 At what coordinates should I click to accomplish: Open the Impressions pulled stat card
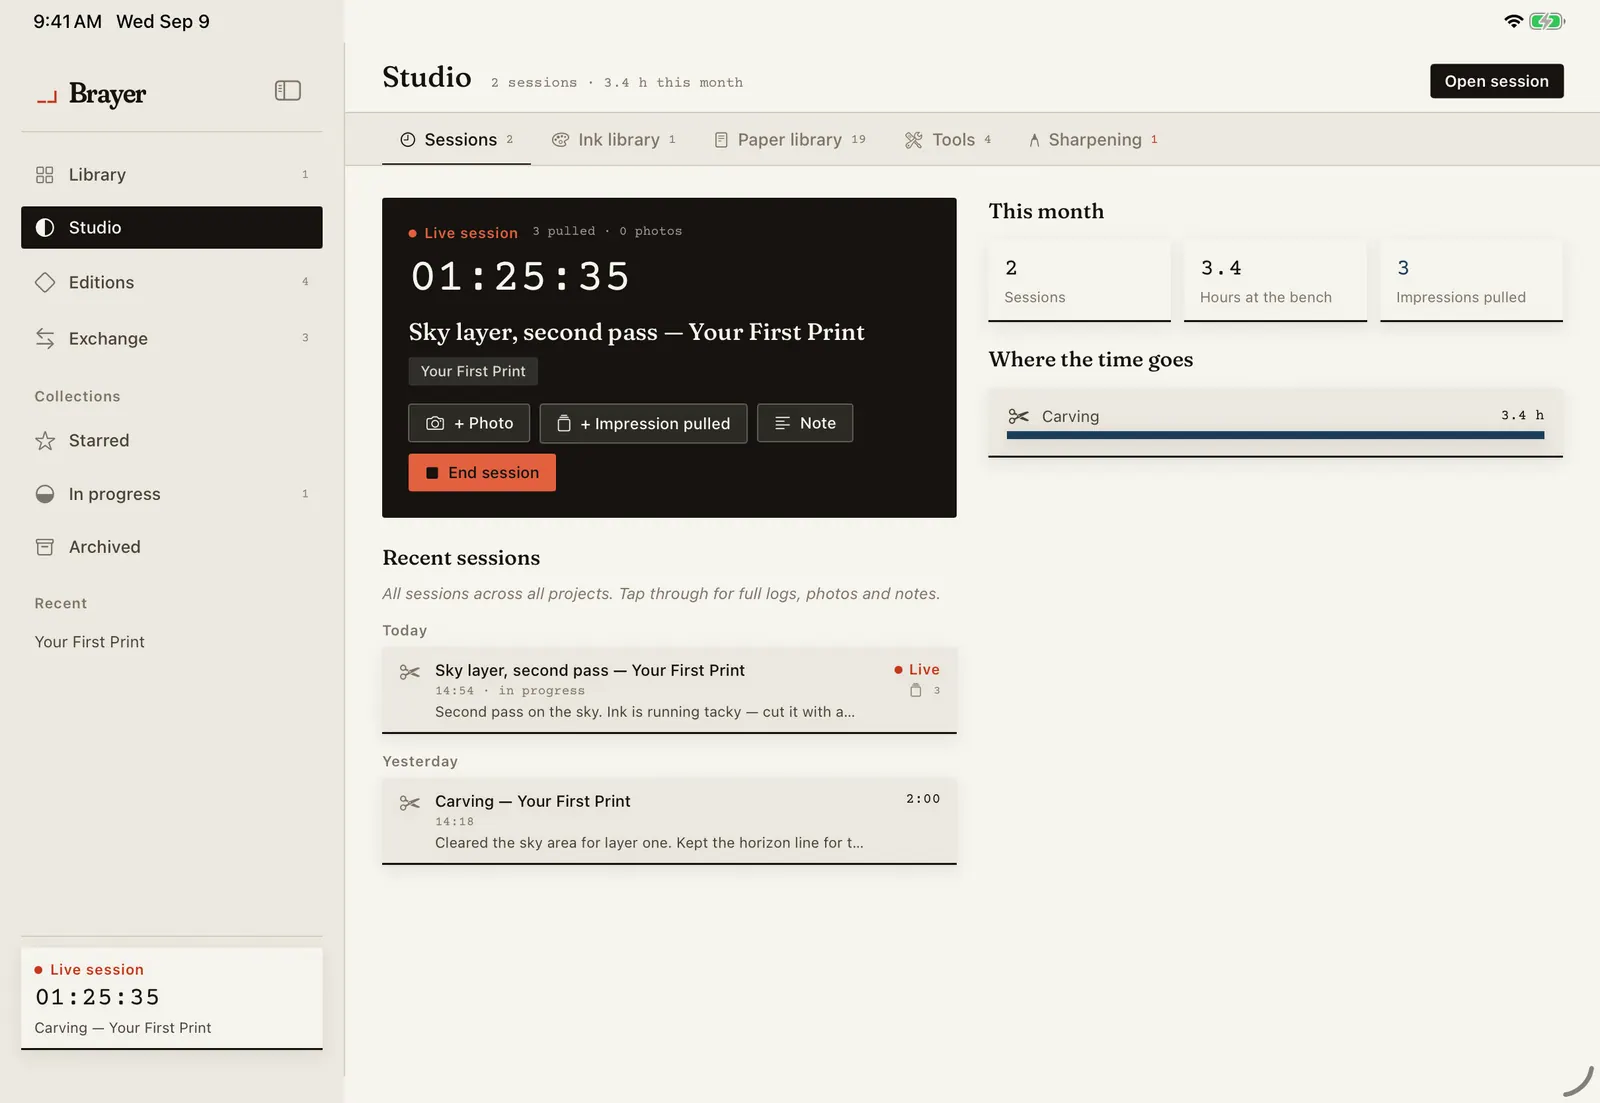click(1471, 281)
